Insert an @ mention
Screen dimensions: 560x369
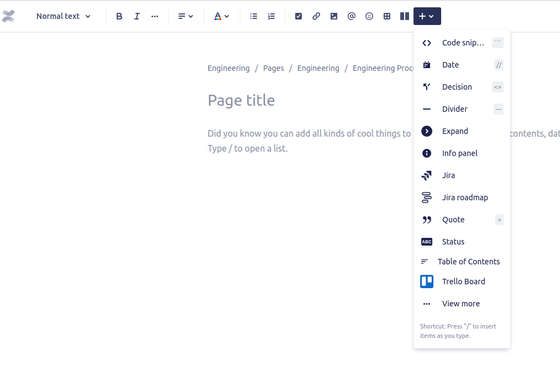pyautogui.click(x=351, y=16)
